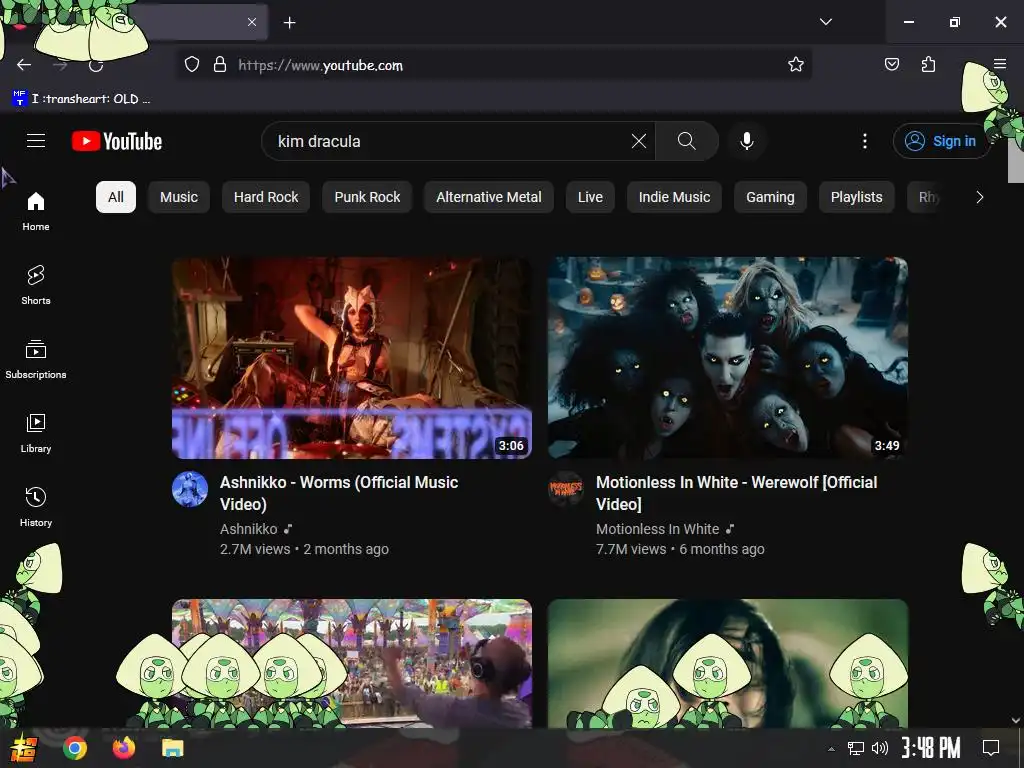The width and height of the screenshot is (1024, 768).
Task: Filter results by Punk Rock chip
Action: [367, 197]
